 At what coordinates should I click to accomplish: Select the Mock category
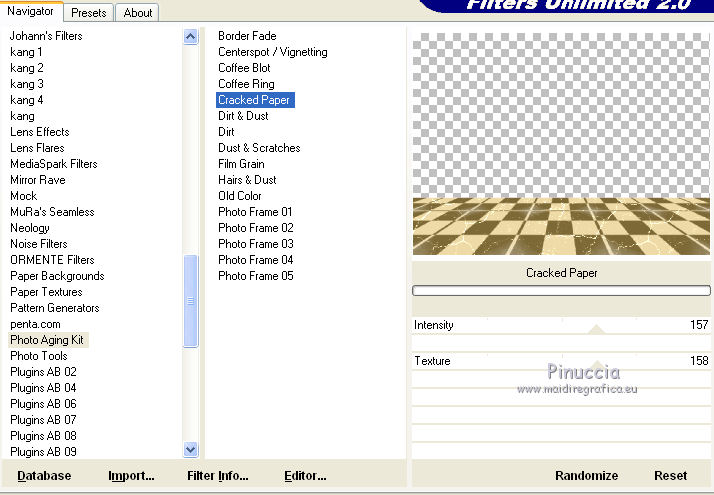[x=24, y=196]
